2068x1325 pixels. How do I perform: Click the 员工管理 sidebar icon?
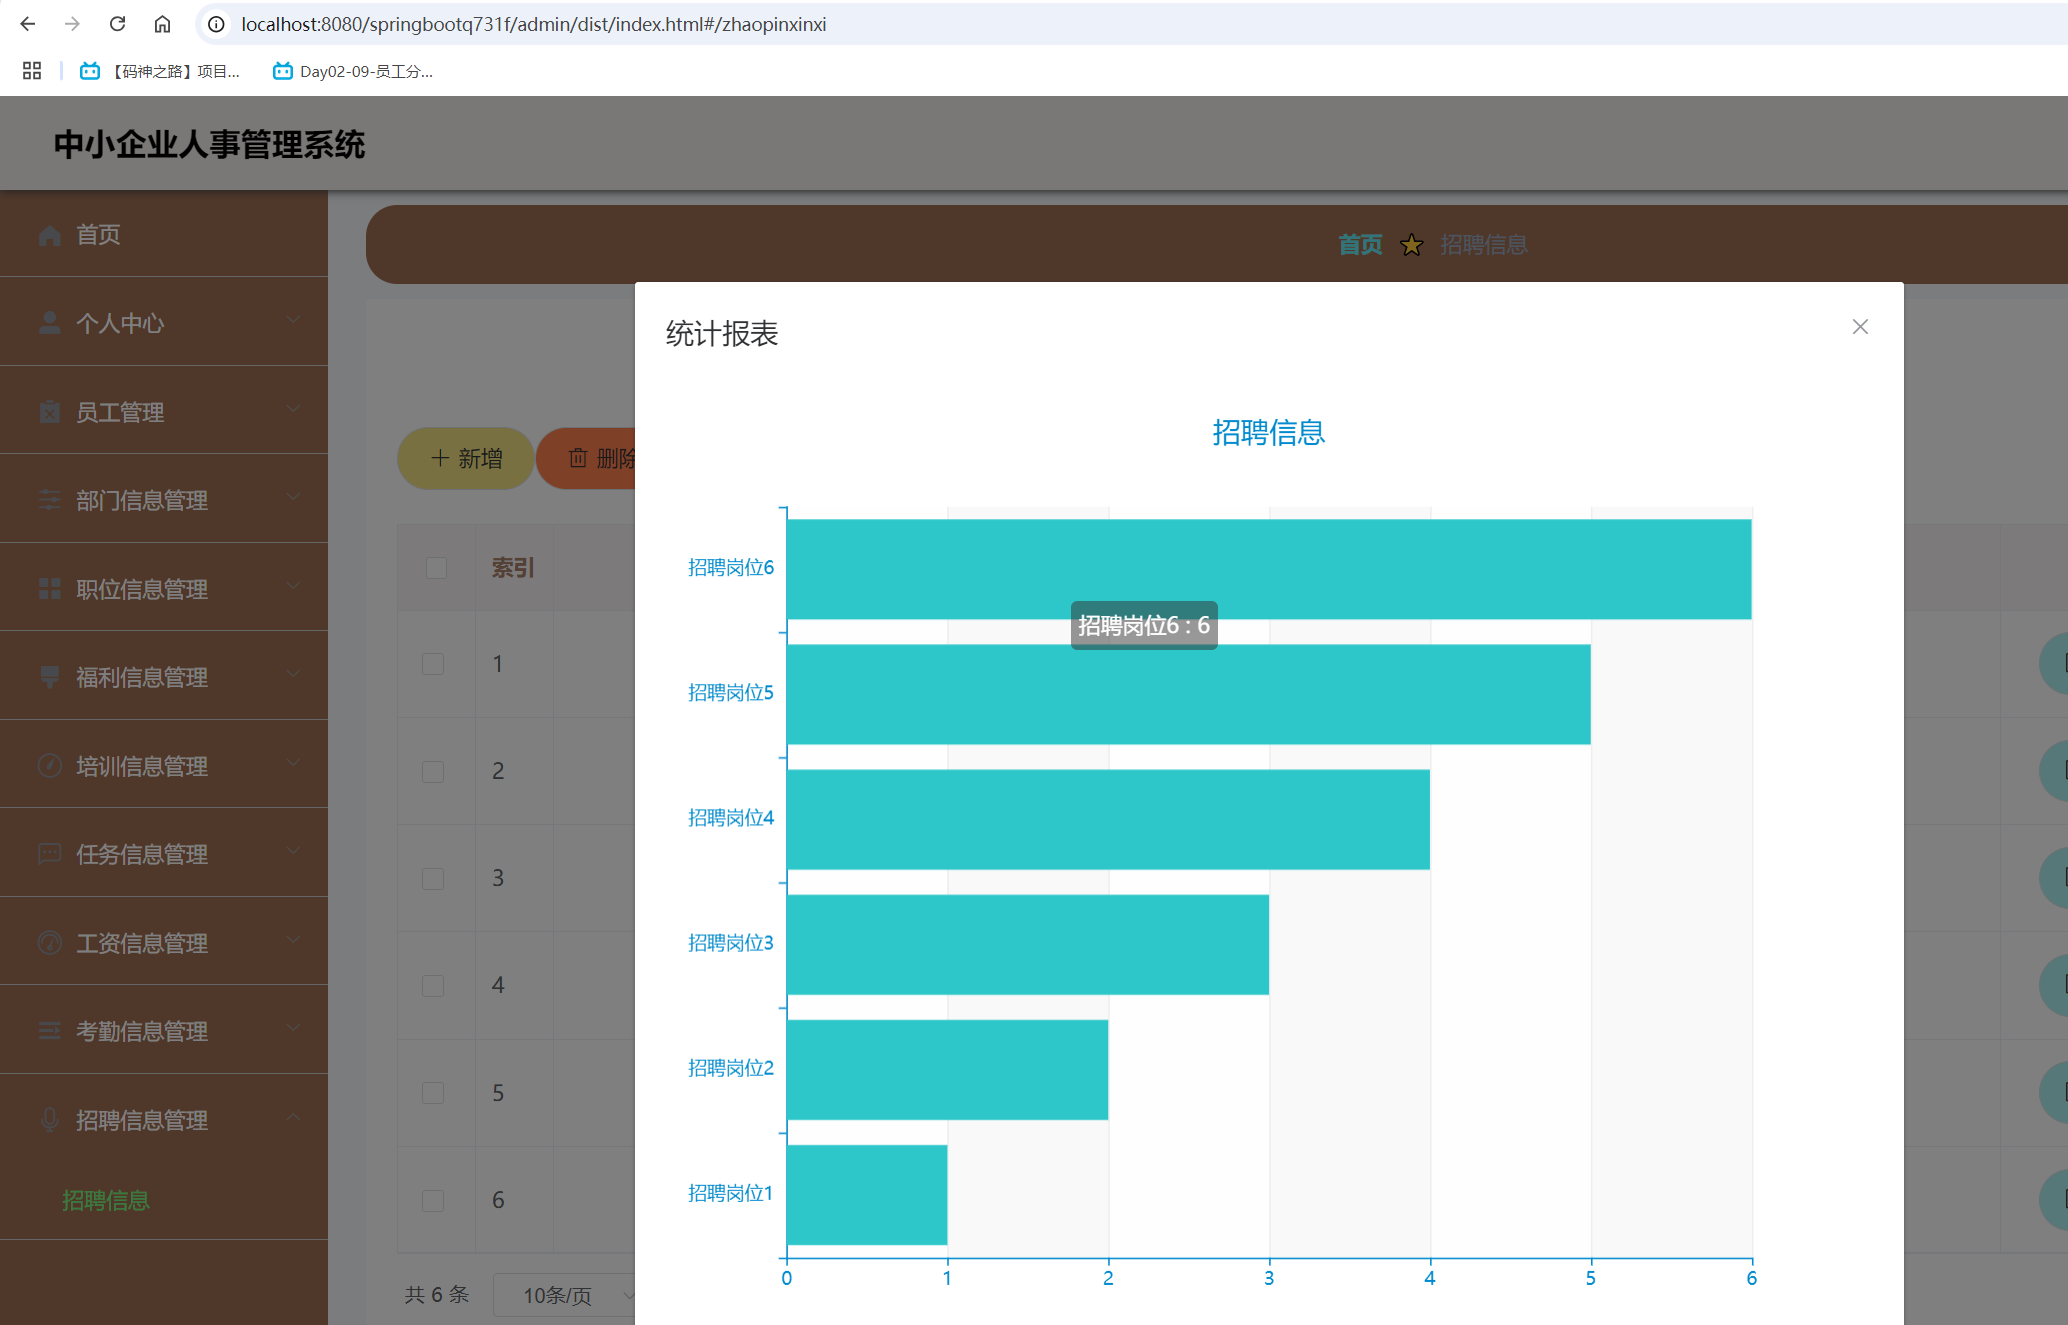(49, 412)
